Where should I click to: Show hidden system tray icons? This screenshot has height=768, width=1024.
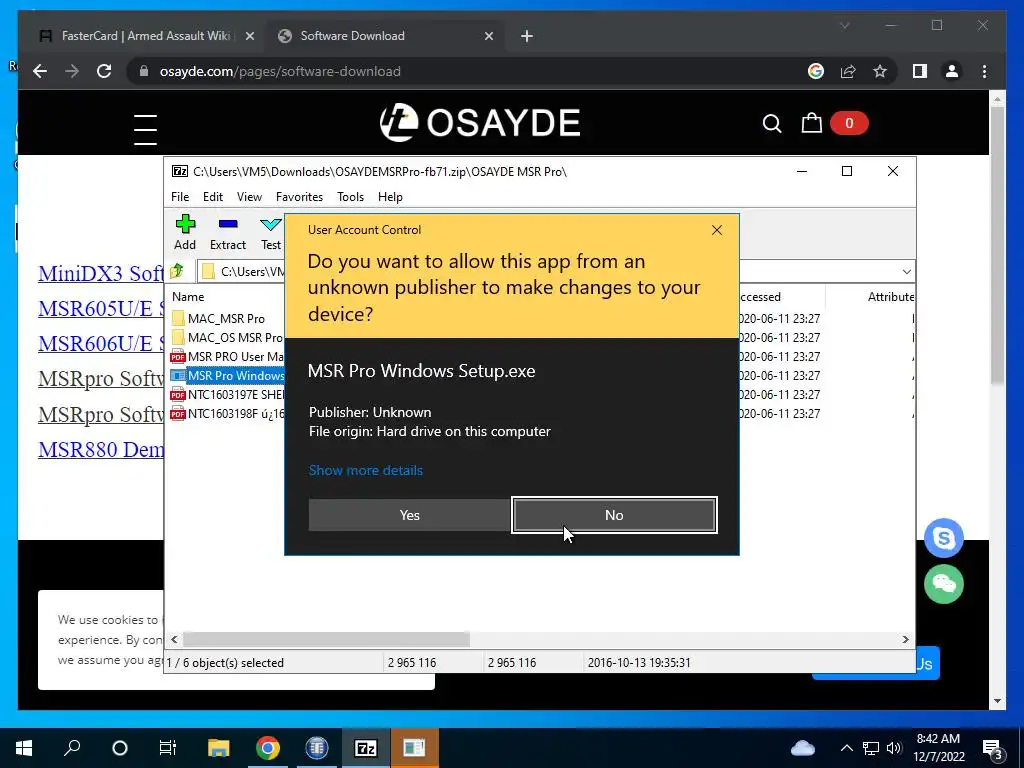[x=846, y=748]
